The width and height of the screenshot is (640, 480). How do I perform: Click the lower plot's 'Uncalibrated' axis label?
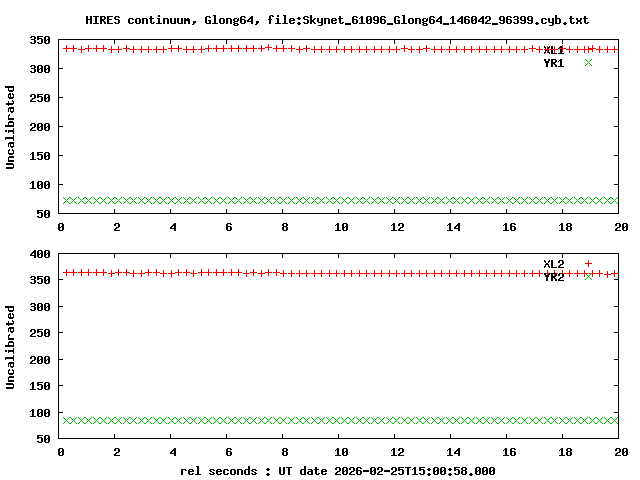(11, 346)
